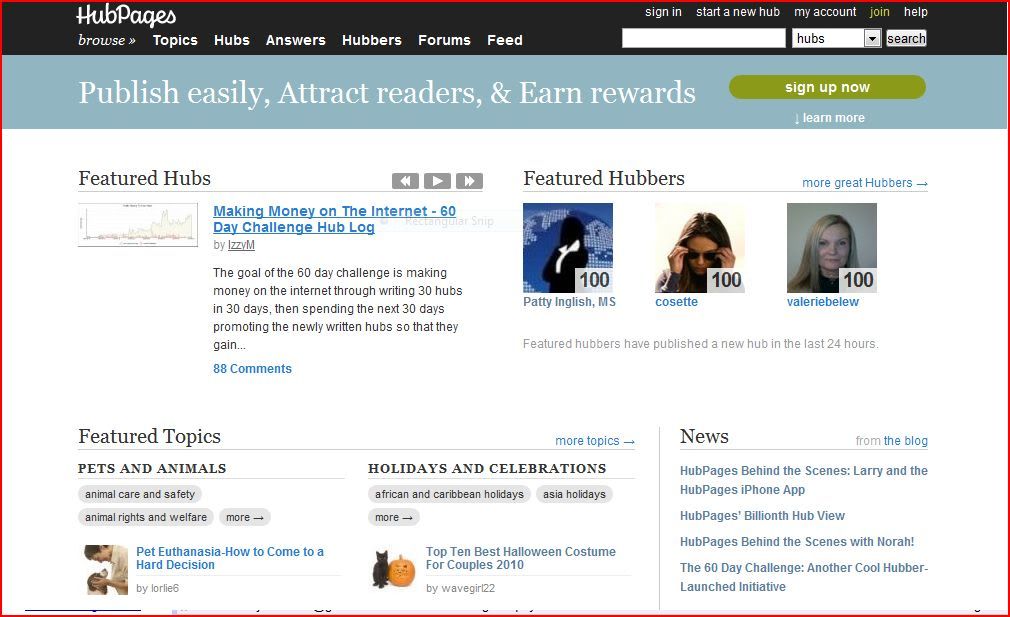Viewport: 1010px width, 617px height.
Task: Go to previous featured hub (rewind button)
Action: pos(405,181)
